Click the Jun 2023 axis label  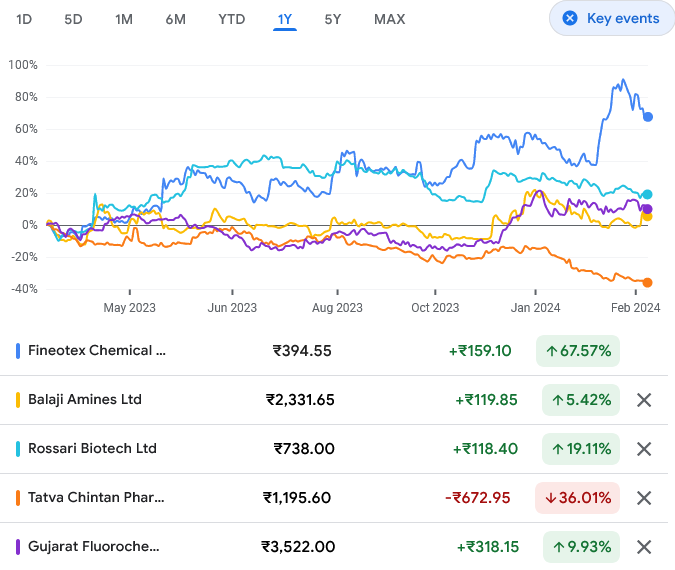[232, 308]
